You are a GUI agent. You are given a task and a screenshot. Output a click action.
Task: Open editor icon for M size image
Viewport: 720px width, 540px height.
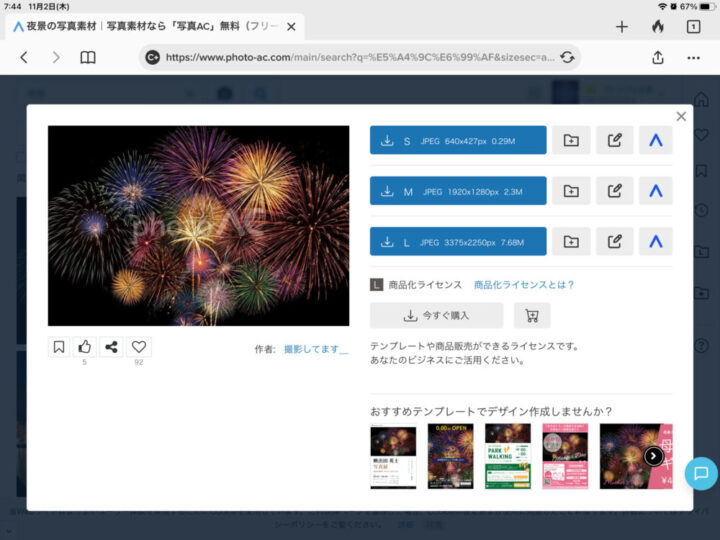(615, 191)
